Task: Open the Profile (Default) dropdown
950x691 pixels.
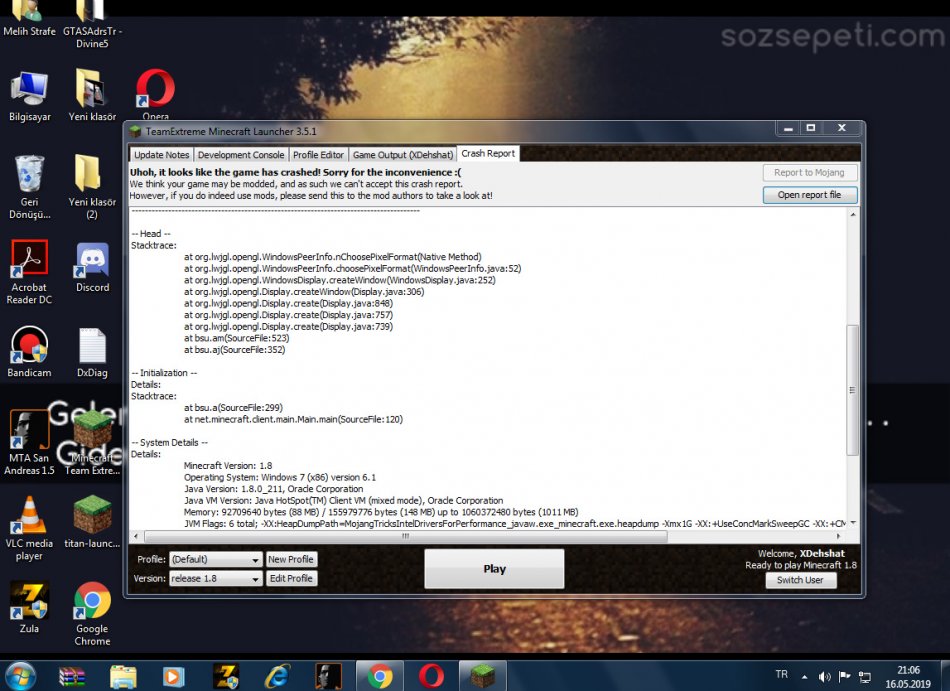Action: tap(215, 559)
